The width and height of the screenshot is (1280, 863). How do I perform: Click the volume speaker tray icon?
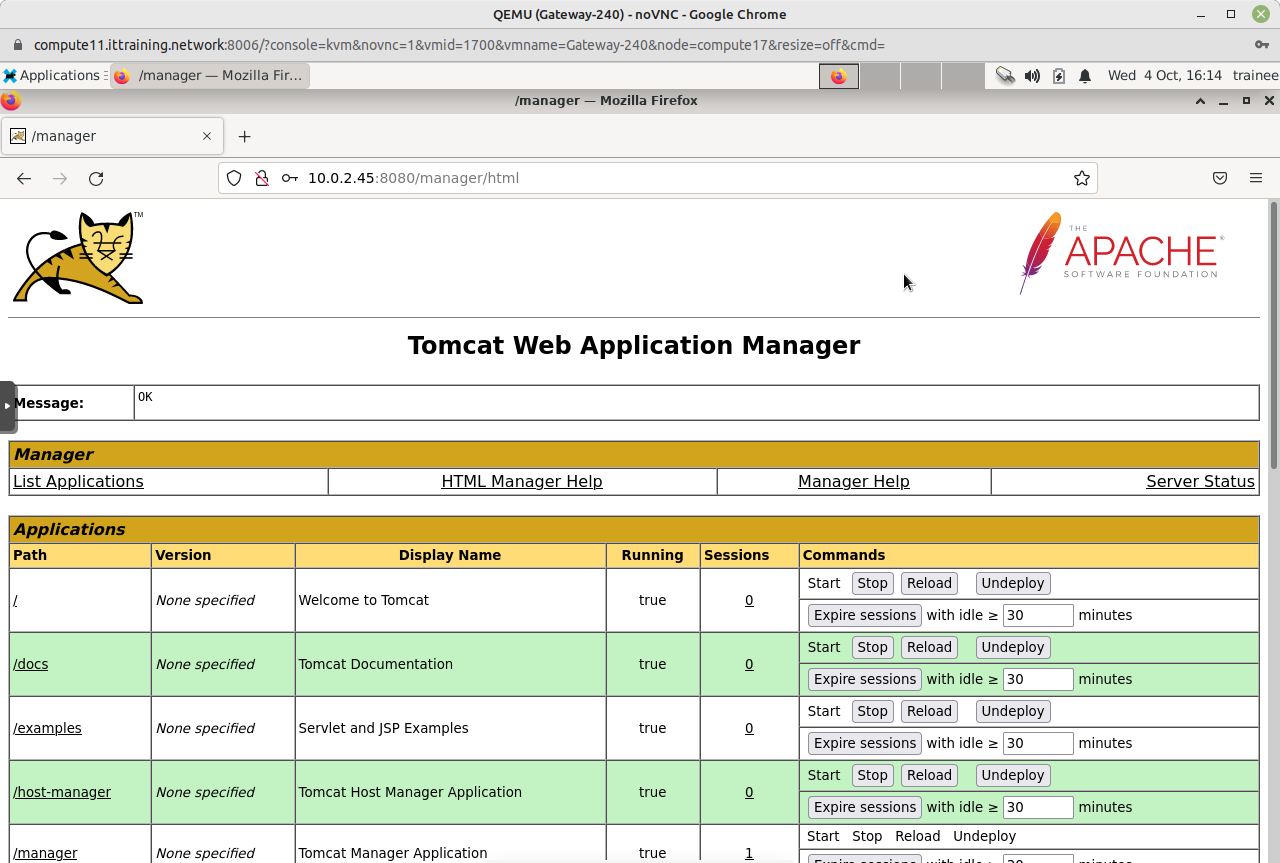pyautogui.click(x=1032, y=75)
